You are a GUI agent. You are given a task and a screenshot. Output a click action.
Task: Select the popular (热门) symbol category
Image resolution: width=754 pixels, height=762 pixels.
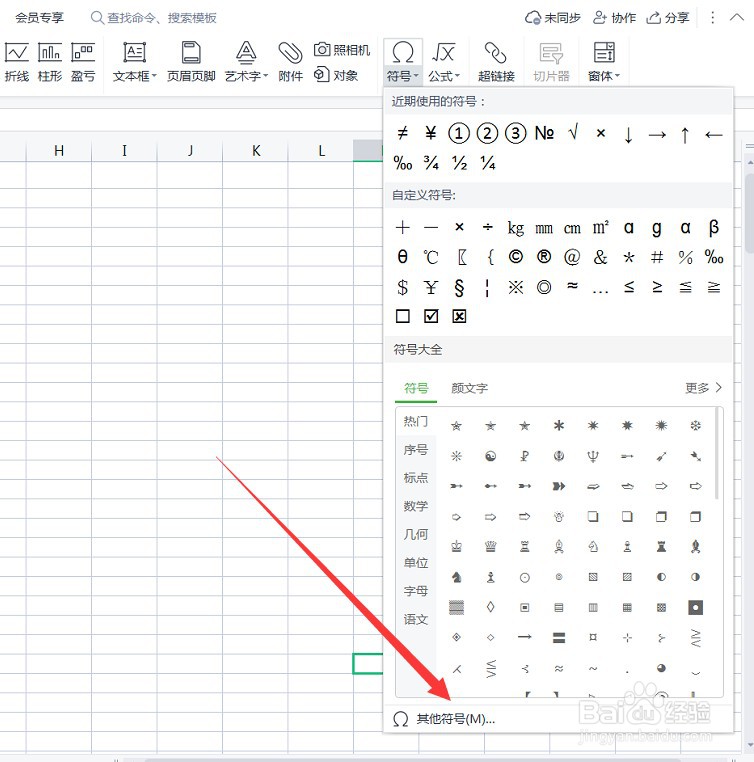(416, 421)
